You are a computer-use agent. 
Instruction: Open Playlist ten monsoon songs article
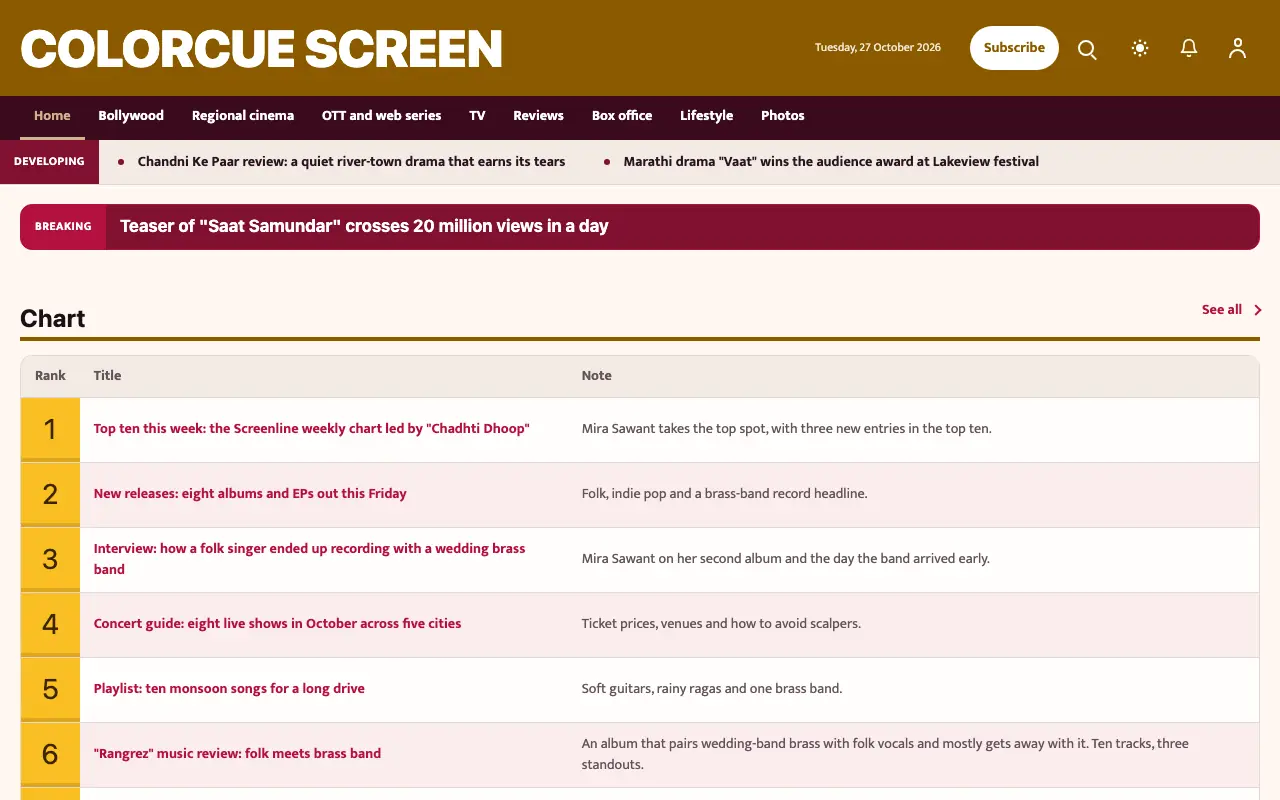(x=229, y=689)
